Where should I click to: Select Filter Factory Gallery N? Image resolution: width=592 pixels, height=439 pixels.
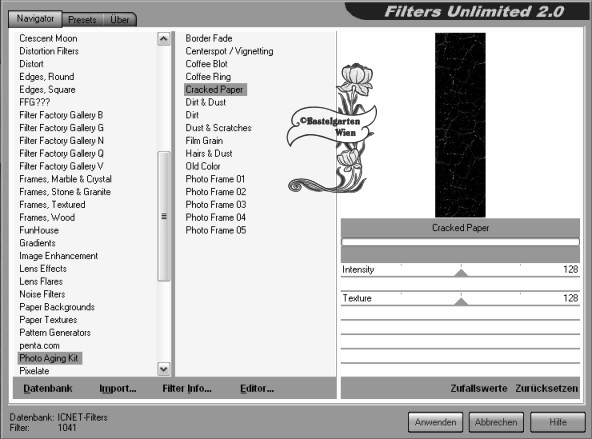[x=61, y=141]
